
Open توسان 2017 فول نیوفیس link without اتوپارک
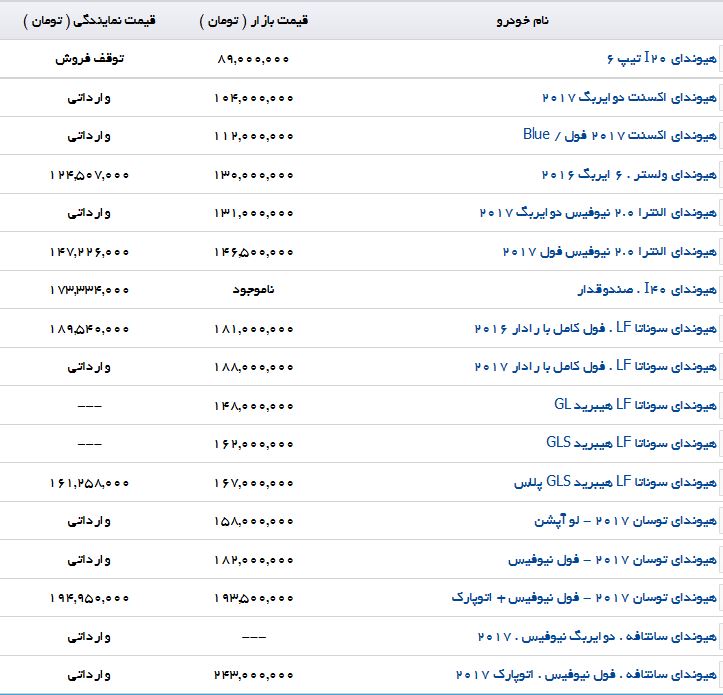click(612, 560)
